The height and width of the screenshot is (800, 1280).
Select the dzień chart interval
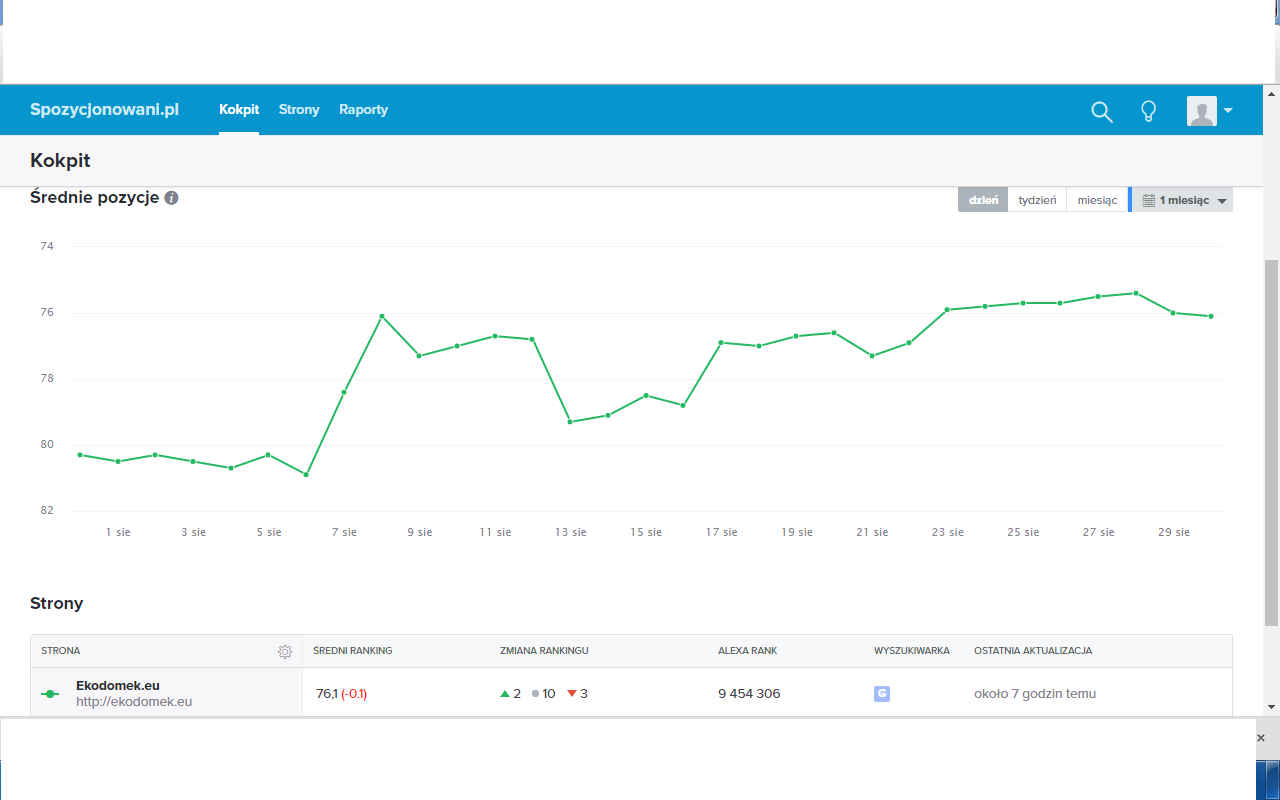pos(982,200)
